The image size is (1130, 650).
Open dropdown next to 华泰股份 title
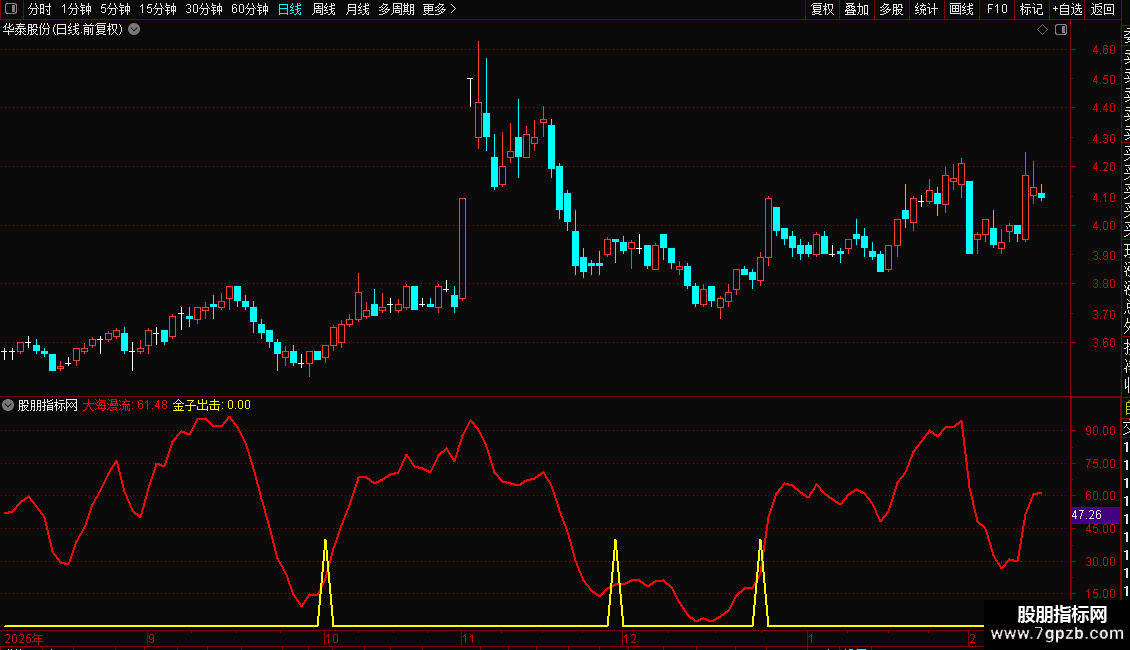point(134,30)
